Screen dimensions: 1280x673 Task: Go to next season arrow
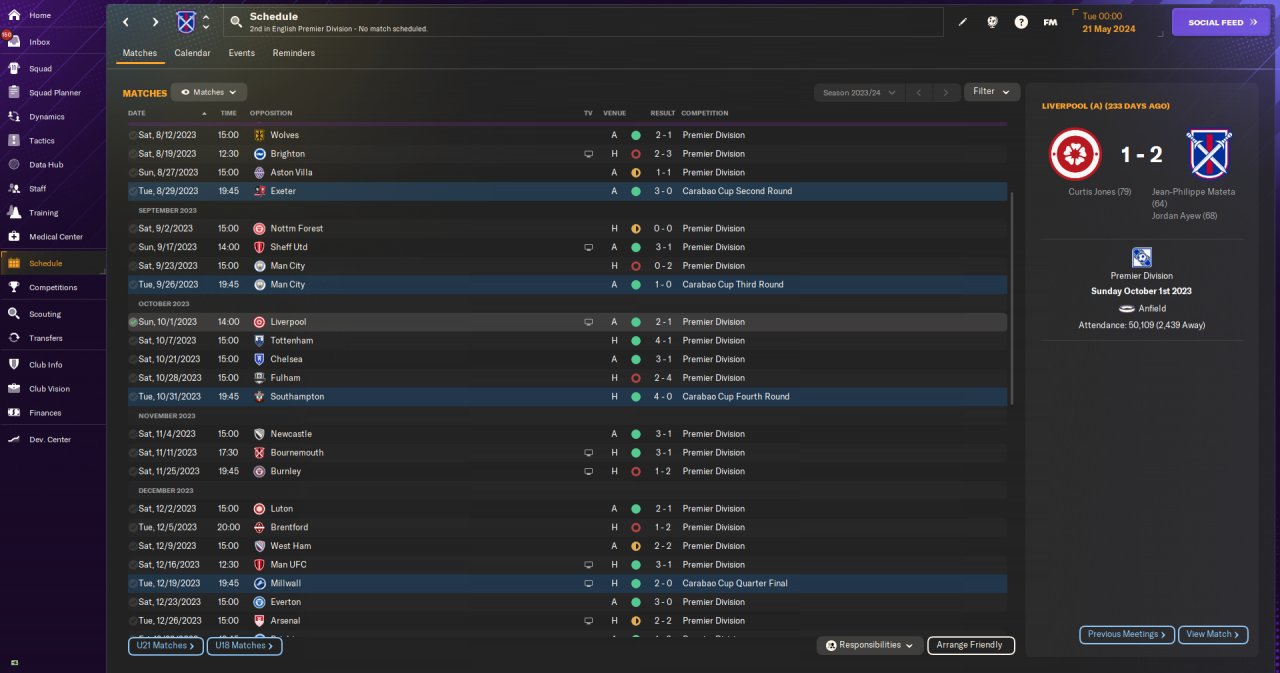[946, 92]
